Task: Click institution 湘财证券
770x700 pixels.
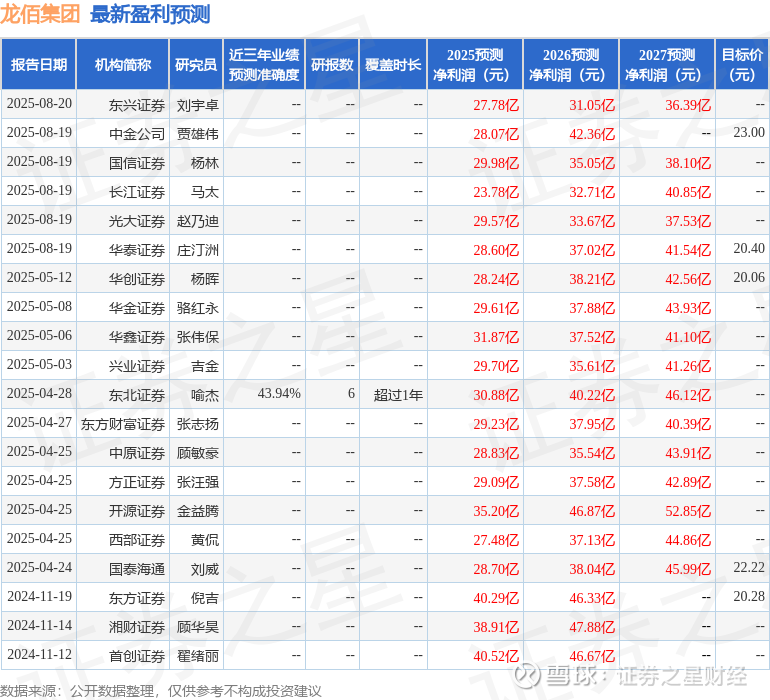Action: pos(137,627)
